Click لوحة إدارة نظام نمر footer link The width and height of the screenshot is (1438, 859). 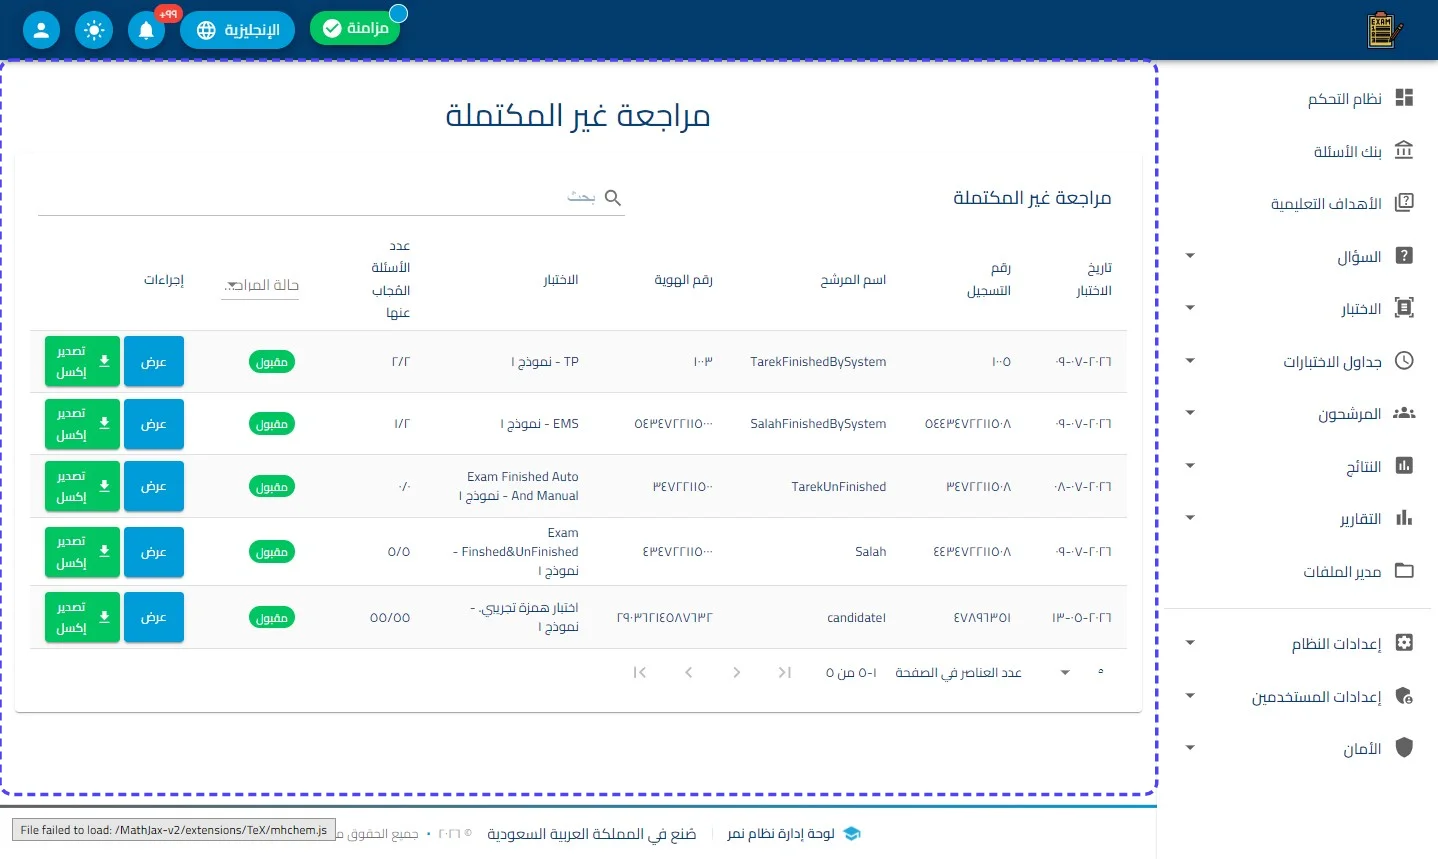tap(781, 833)
